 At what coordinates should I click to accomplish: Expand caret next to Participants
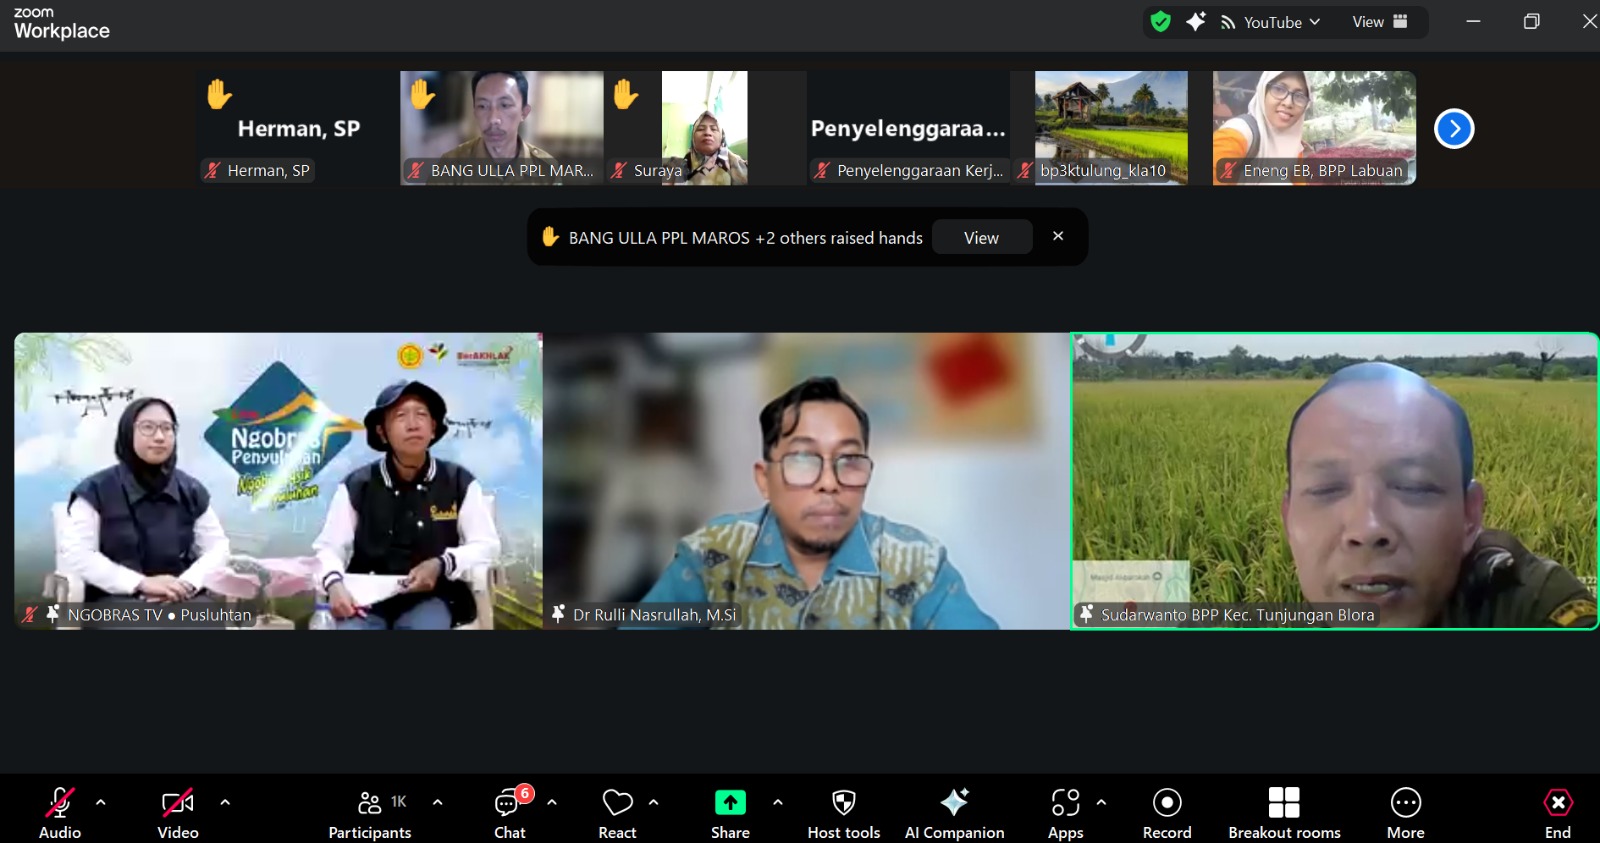437,802
